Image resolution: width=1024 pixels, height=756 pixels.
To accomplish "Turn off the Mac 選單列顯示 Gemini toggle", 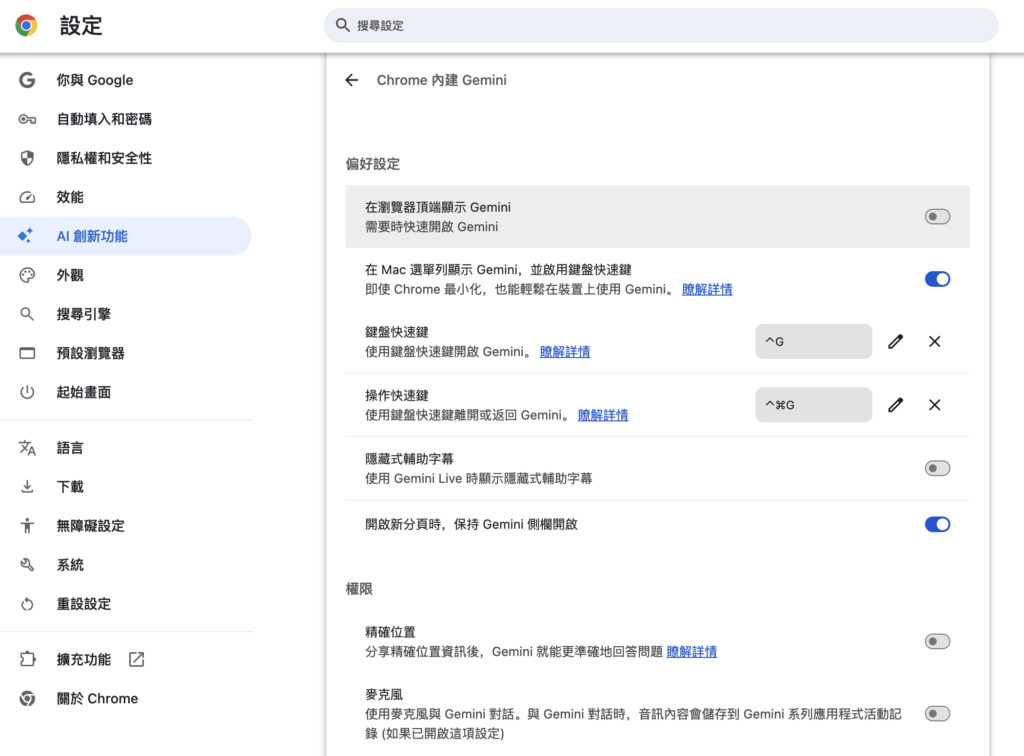I will (937, 279).
